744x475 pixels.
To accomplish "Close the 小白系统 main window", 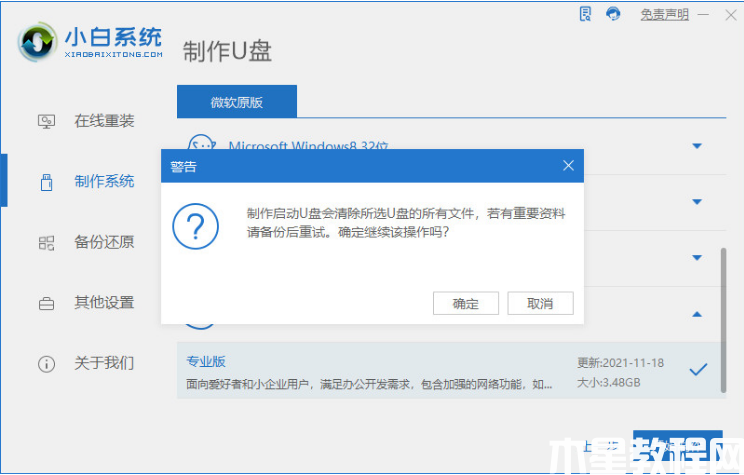I will pos(731,15).
